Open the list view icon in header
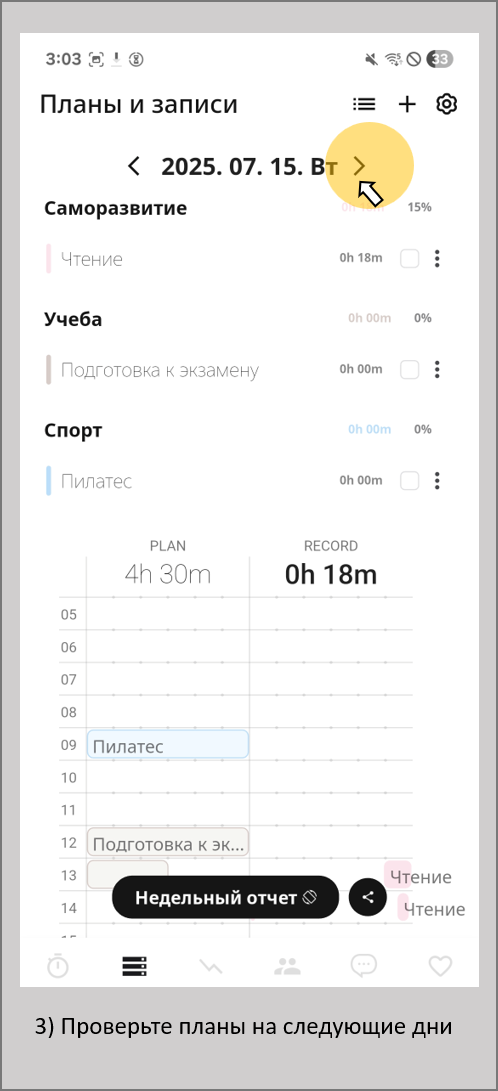The image size is (498, 1091). [x=364, y=104]
